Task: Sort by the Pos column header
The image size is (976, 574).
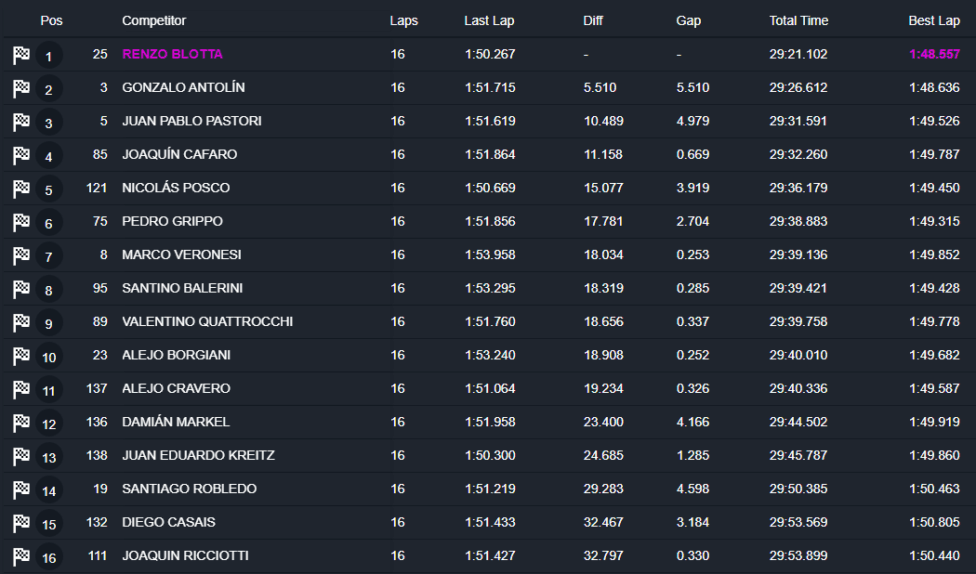Action: click(51, 21)
